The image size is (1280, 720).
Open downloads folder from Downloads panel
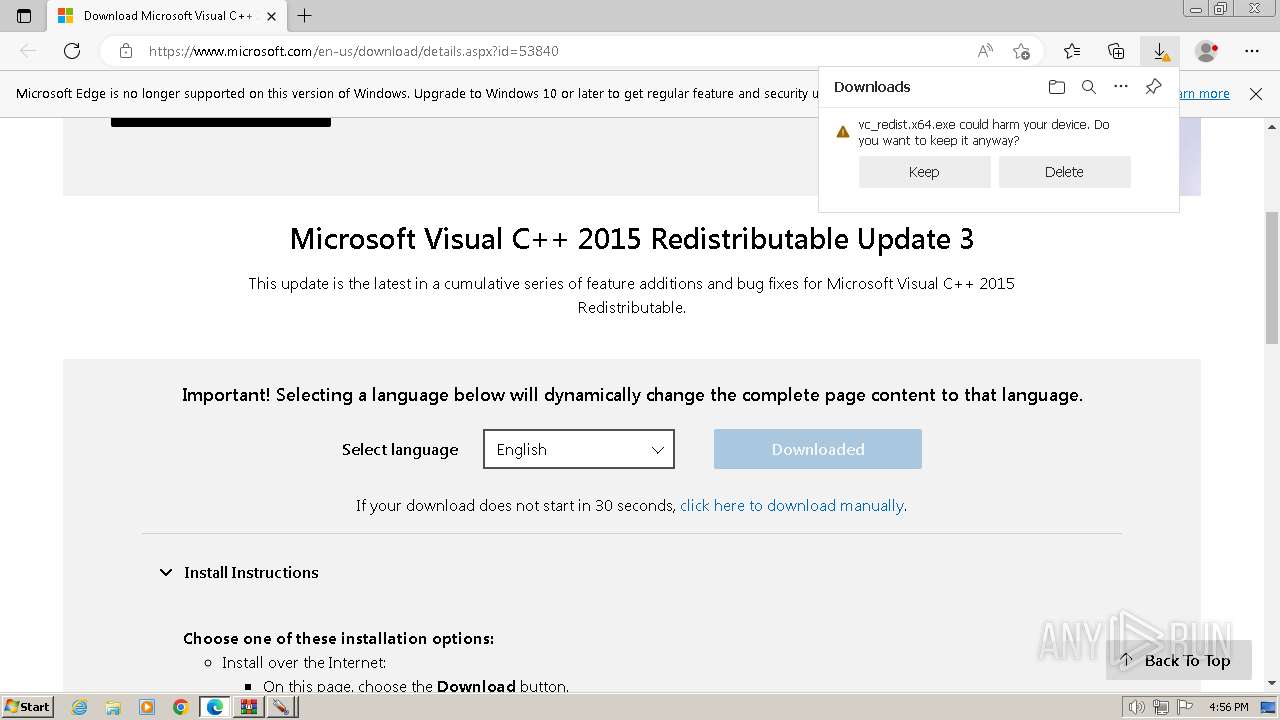coord(1057,87)
